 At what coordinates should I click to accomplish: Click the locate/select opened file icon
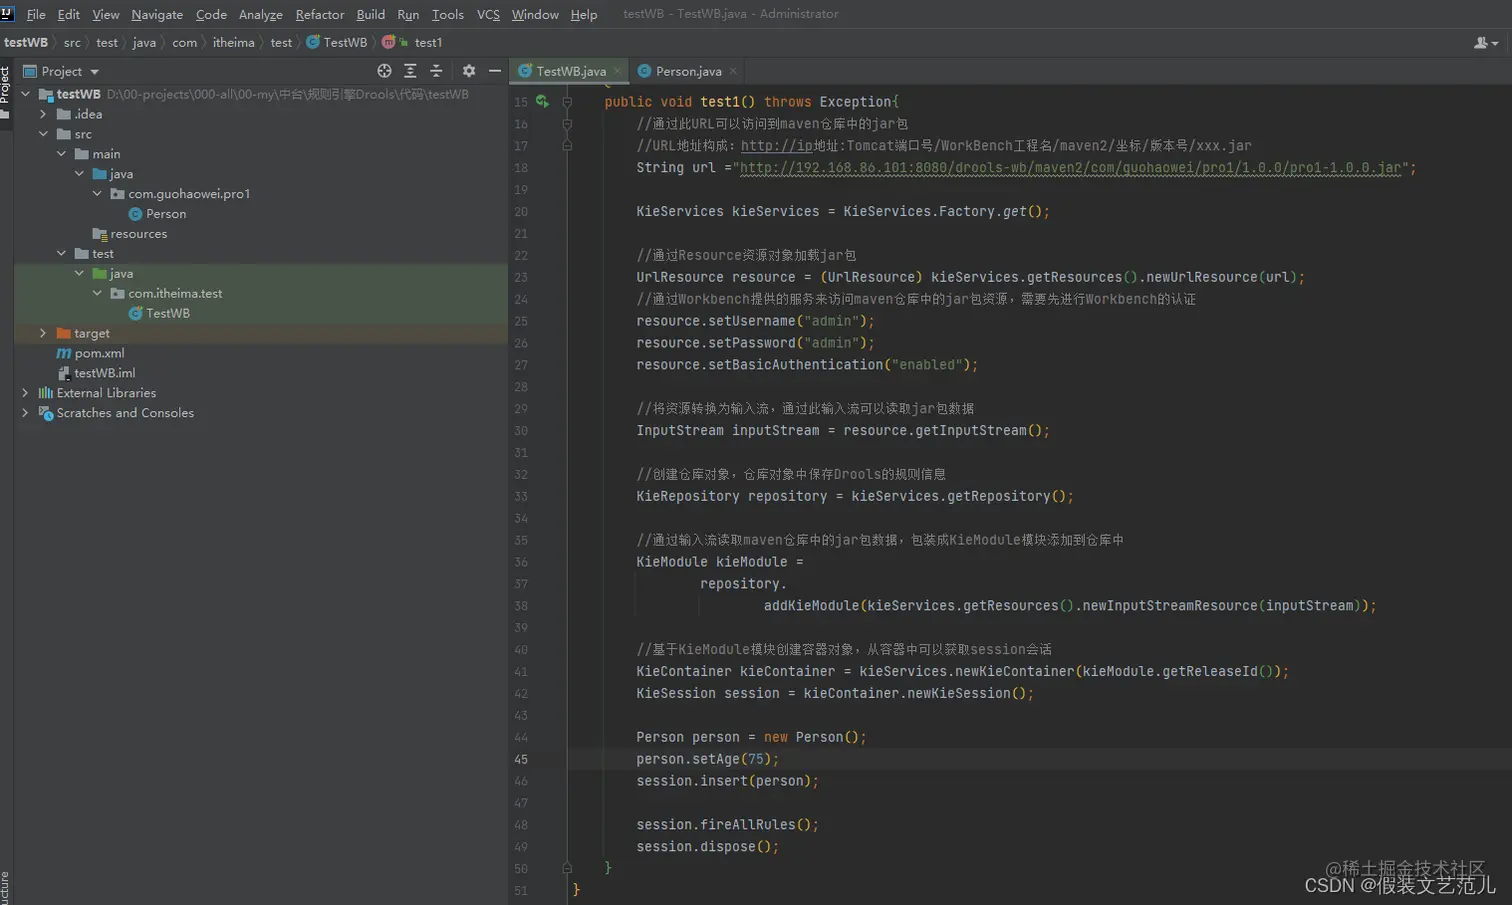click(384, 71)
